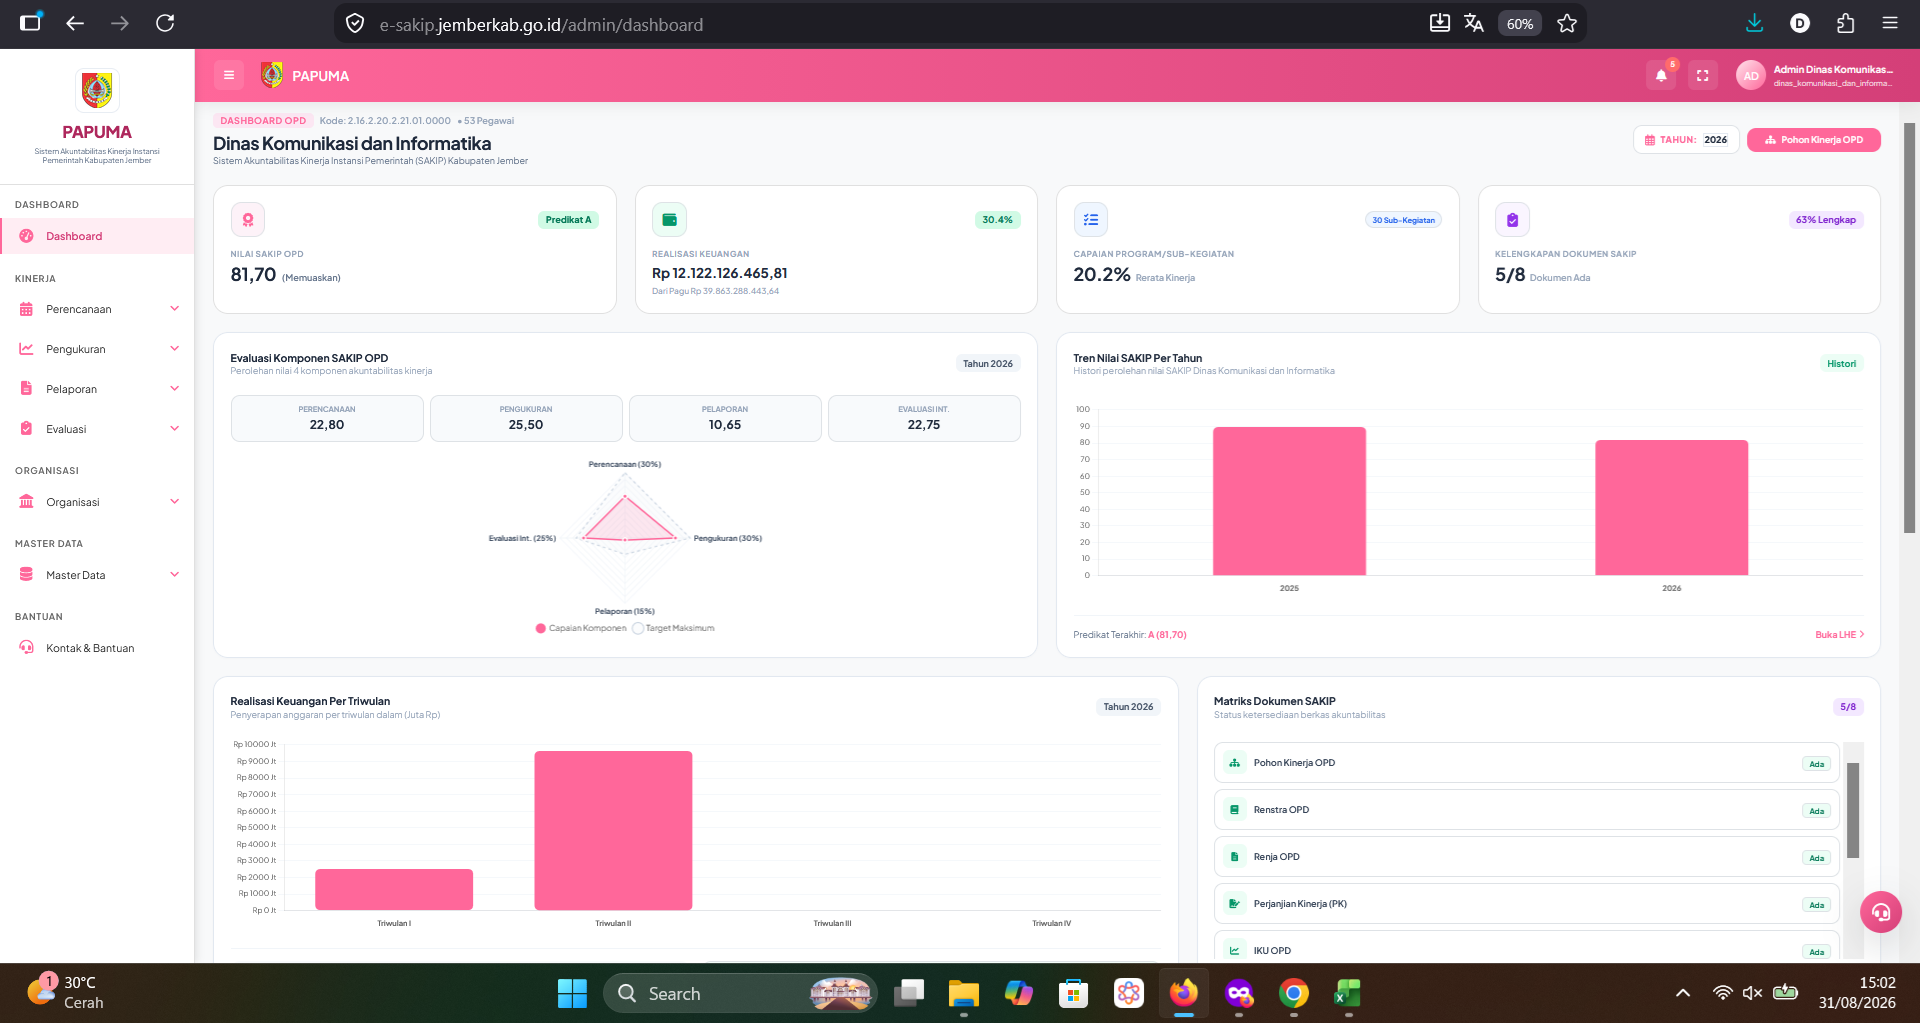
Task: Click the Matriks Dokumen list scrollbar
Action: click(x=1853, y=810)
